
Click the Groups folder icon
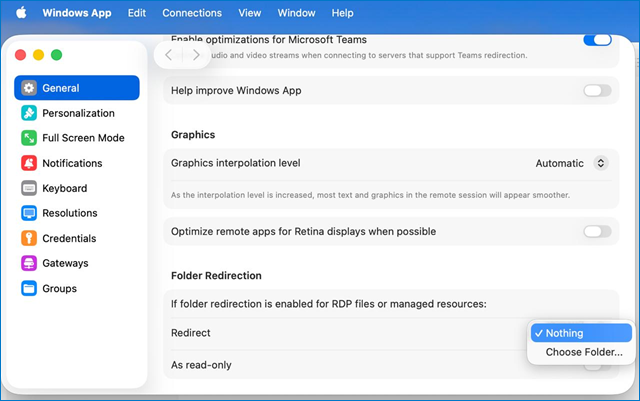click(x=29, y=288)
